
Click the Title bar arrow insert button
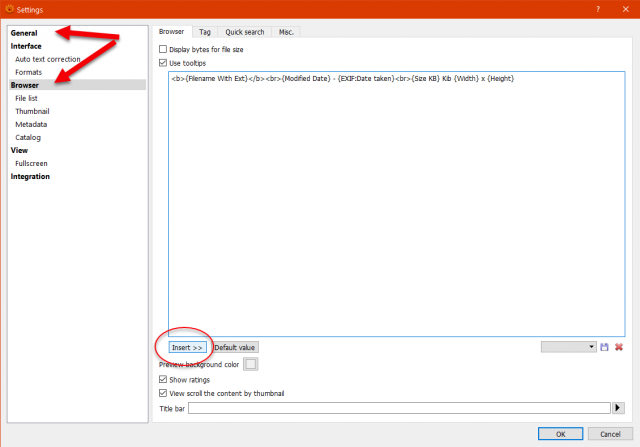[x=618, y=408]
